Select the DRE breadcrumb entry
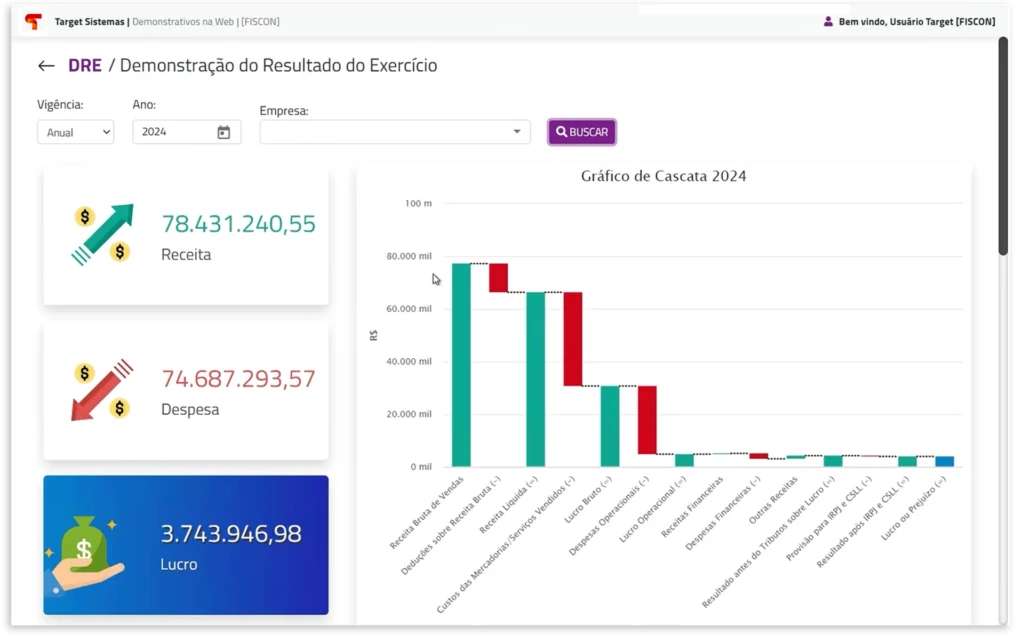 coord(85,65)
